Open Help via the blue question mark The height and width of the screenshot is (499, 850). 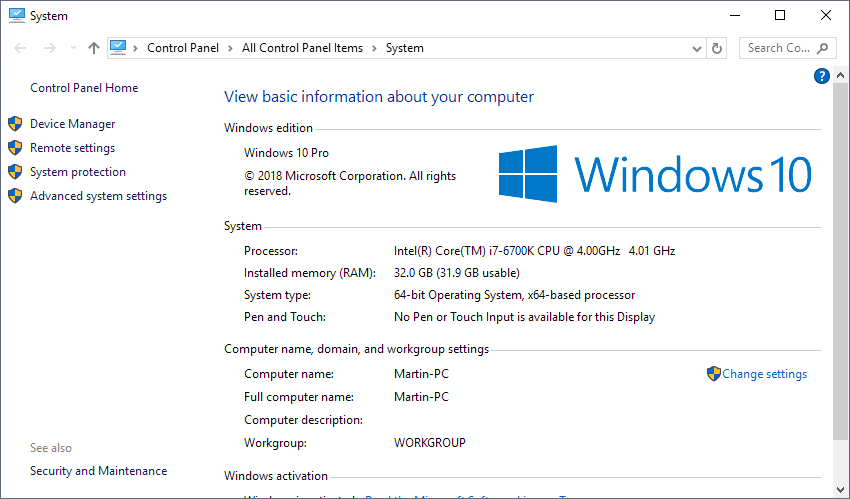(x=822, y=76)
